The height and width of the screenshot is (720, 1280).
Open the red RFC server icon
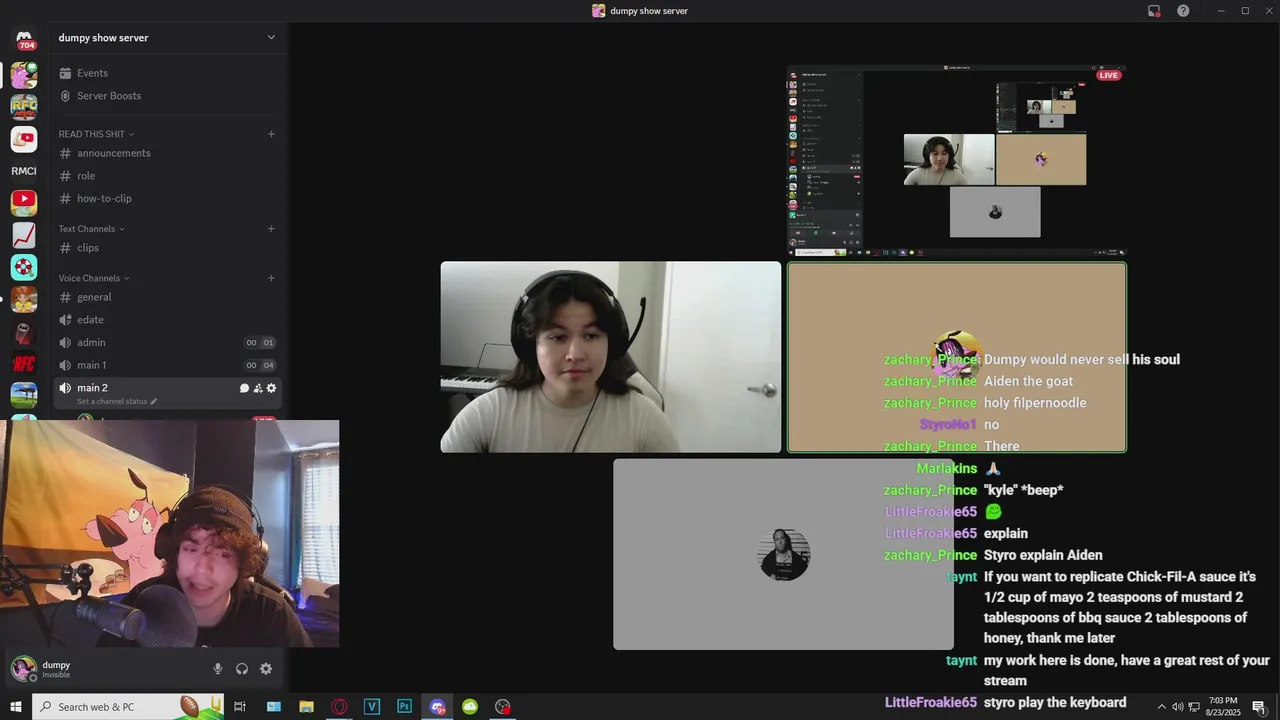24,363
